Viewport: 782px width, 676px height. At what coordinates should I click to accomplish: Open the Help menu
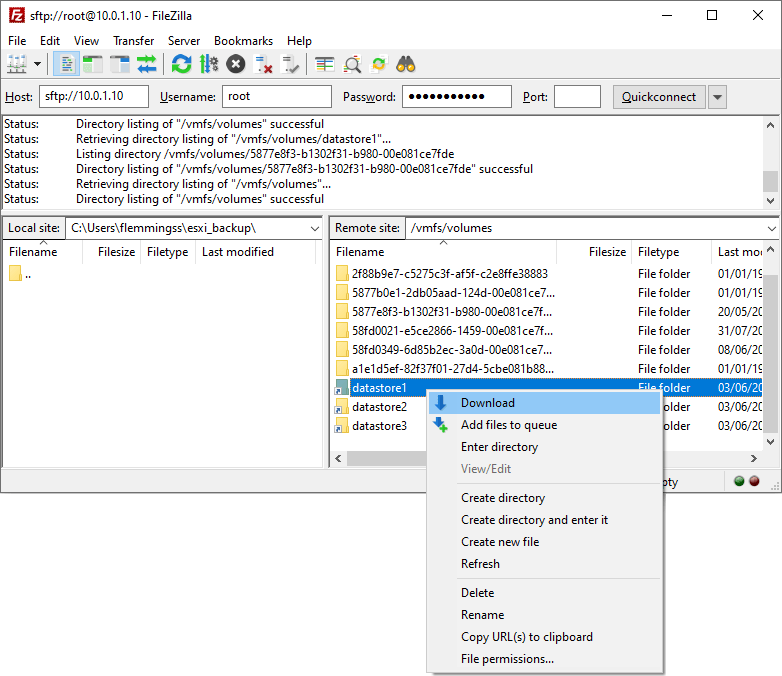[299, 41]
